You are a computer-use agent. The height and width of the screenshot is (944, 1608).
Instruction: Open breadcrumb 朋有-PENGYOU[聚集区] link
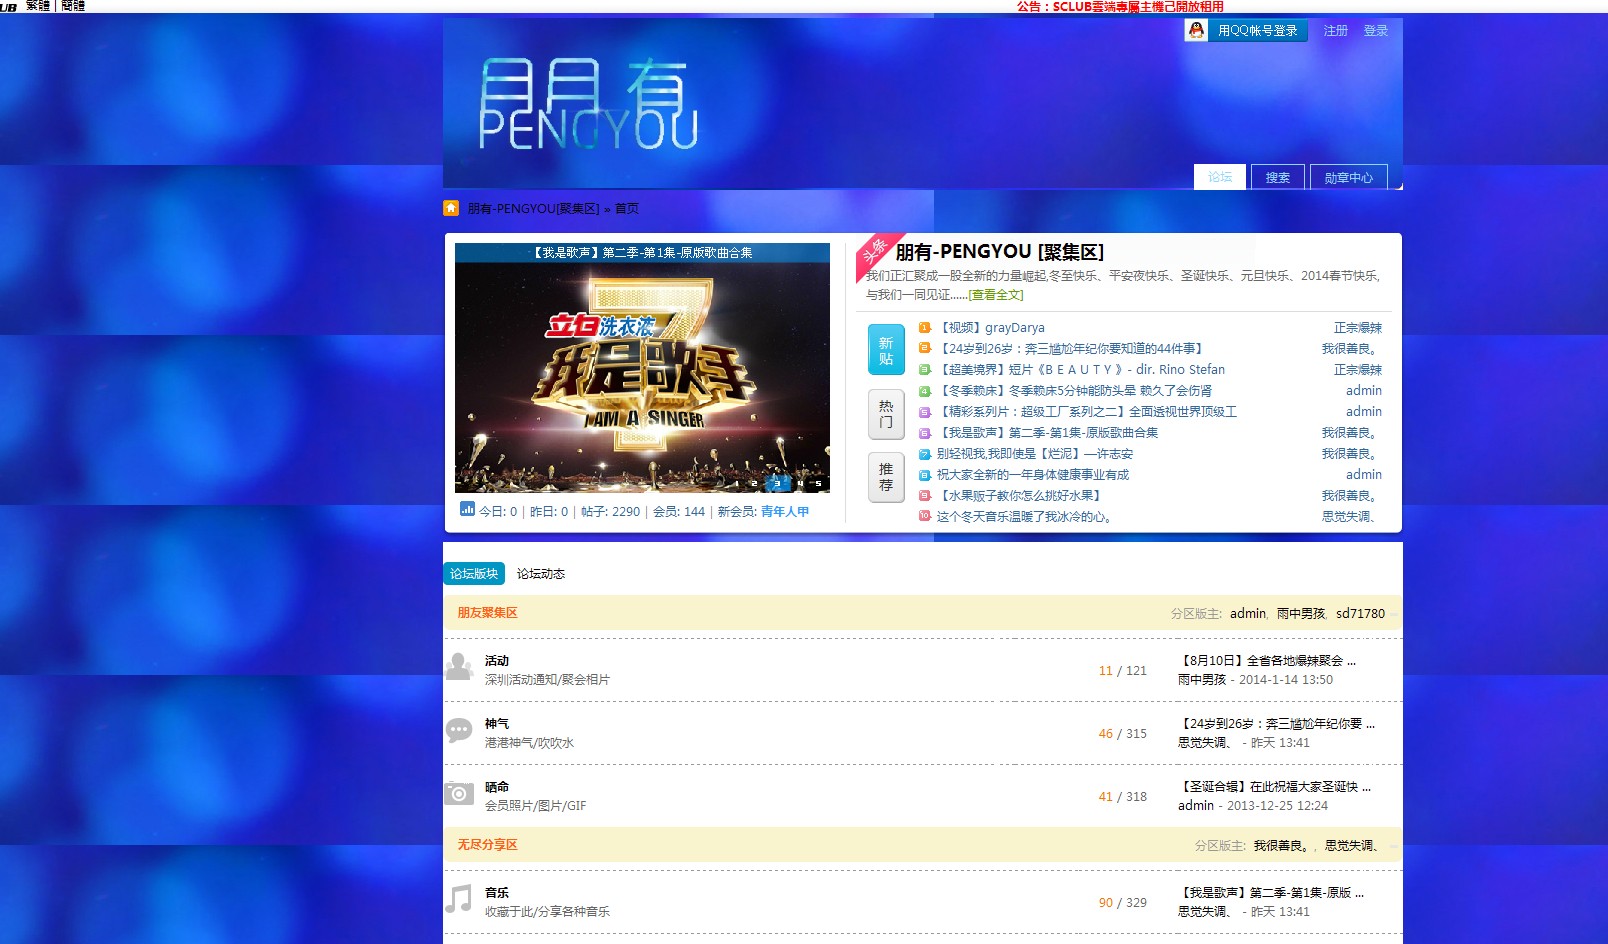tap(533, 208)
